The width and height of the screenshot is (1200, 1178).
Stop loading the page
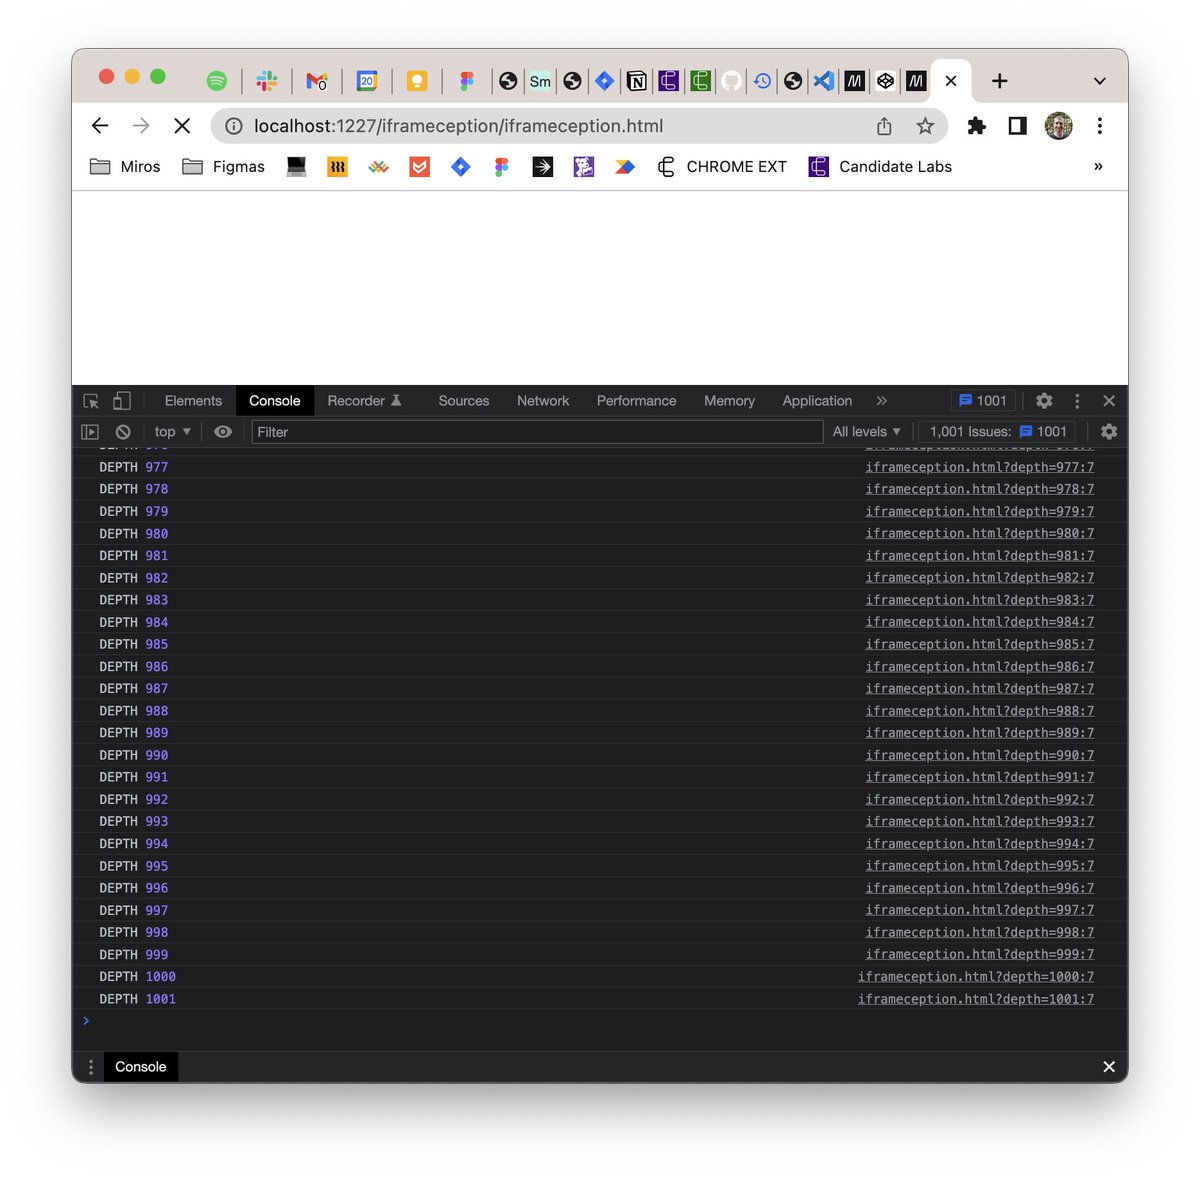click(x=182, y=126)
